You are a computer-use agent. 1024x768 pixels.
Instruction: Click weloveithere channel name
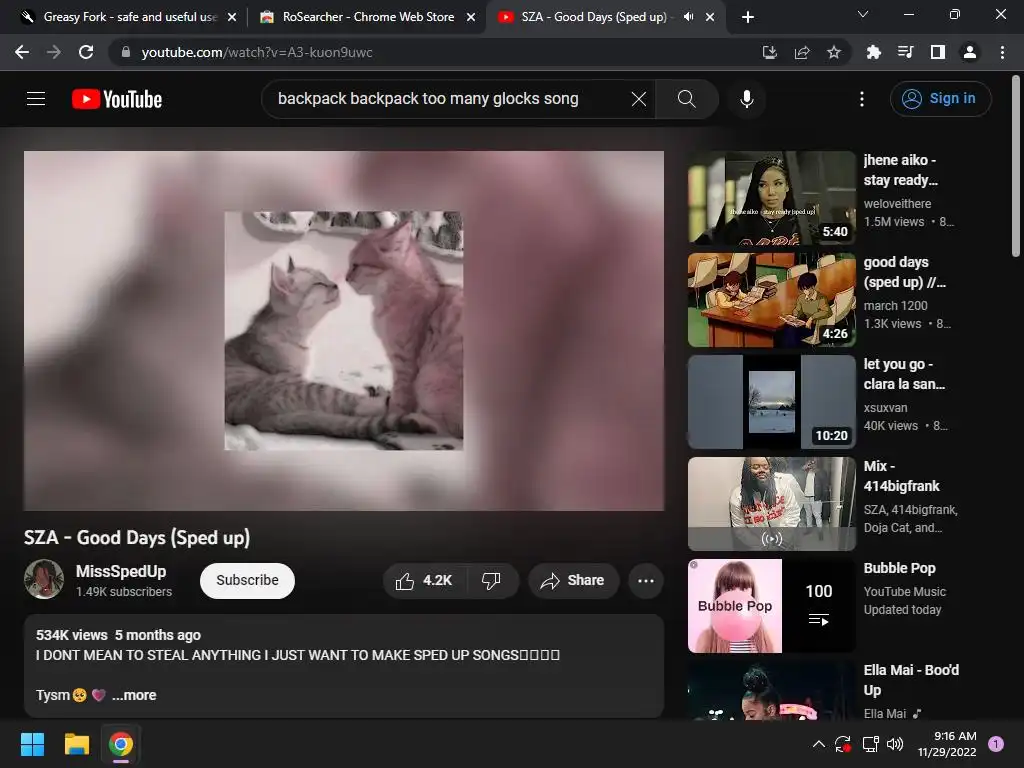[897, 204]
